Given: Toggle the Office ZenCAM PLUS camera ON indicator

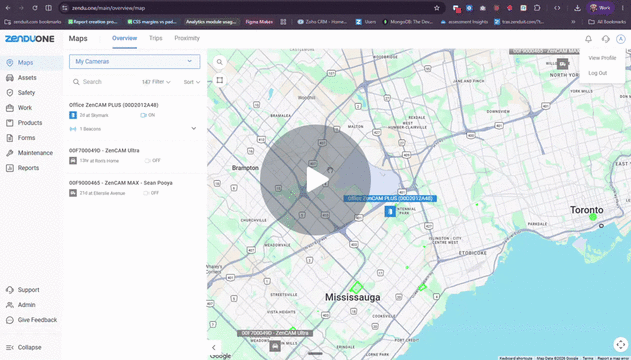Looking at the screenshot, I should click(147, 115).
